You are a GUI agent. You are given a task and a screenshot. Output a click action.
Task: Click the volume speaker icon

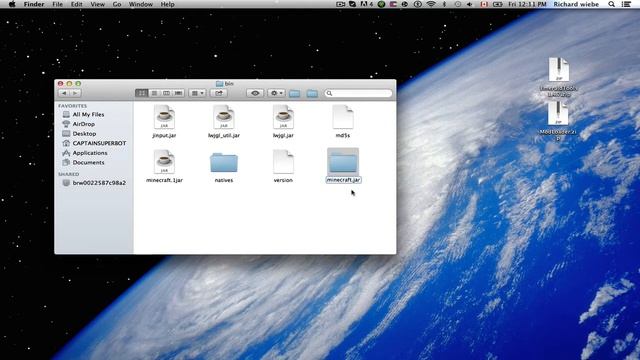469,4
